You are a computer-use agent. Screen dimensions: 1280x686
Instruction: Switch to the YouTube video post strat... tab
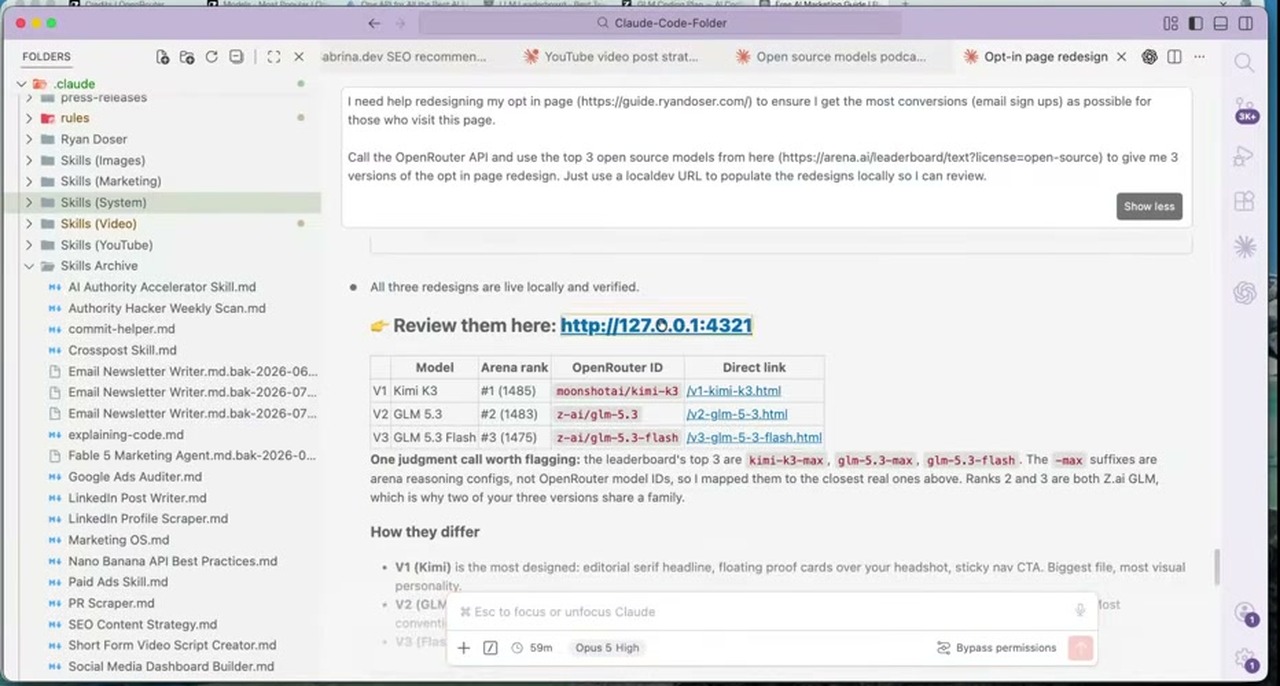pyautogui.click(x=611, y=57)
